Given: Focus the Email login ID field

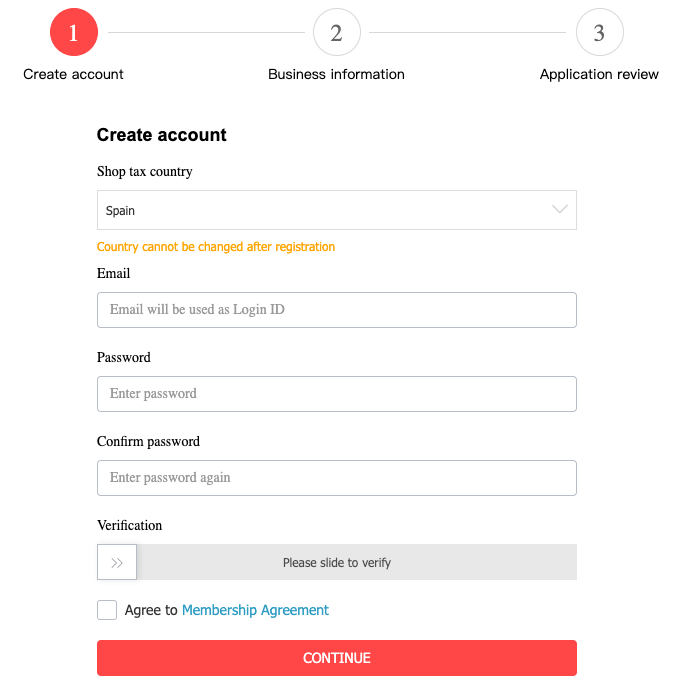Looking at the screenshot, I should click(x=336, y=310).
